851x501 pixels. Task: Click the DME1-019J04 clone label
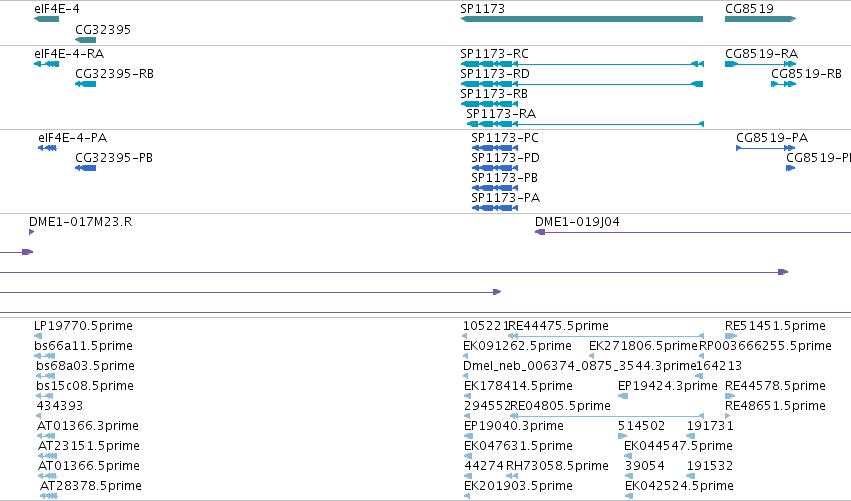[577, 222]
